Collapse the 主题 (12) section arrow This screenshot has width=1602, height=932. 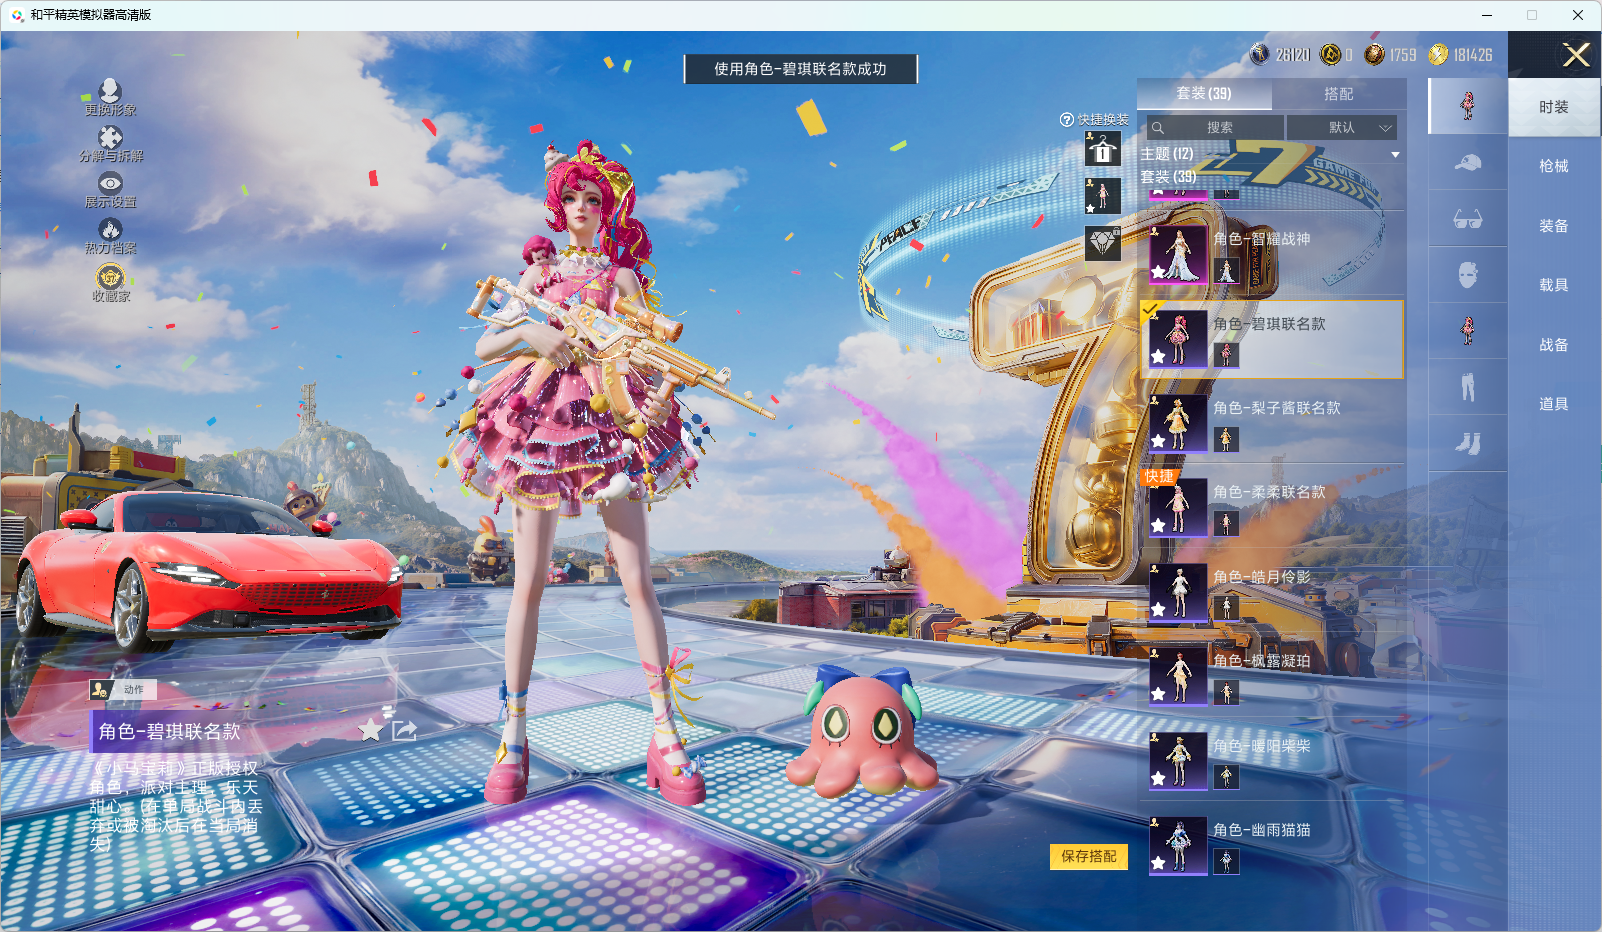click(x=1395, y=155)
